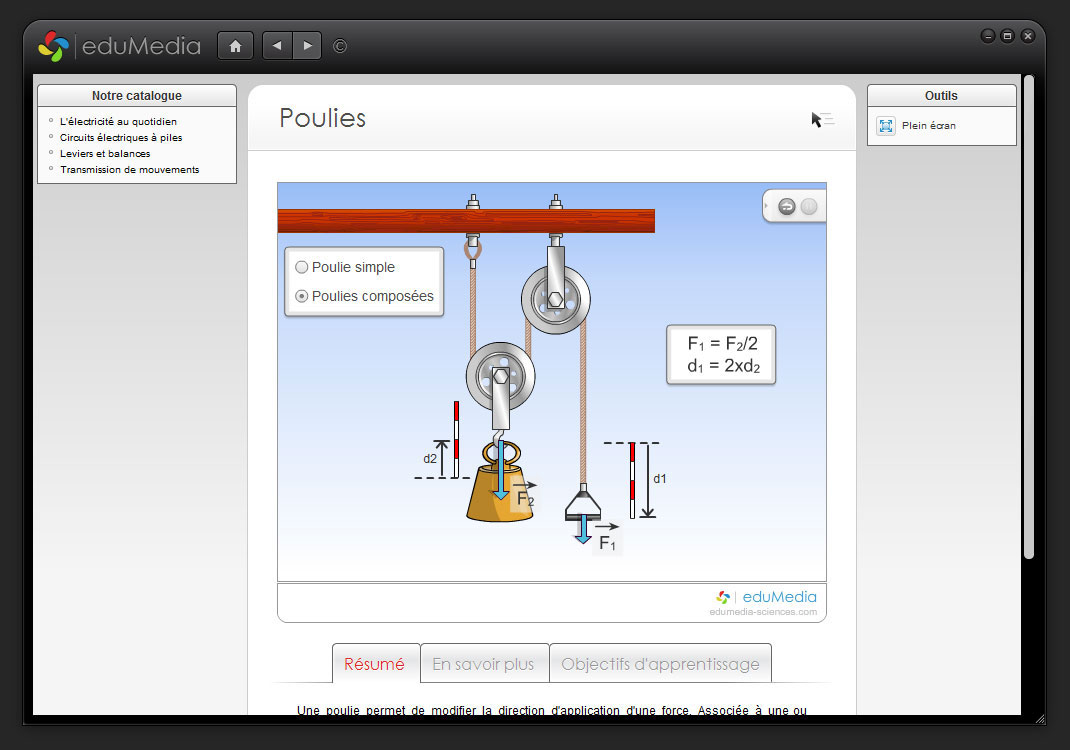
Task: Open Leviers et balances catalogue link
Action: click(105, 154)
